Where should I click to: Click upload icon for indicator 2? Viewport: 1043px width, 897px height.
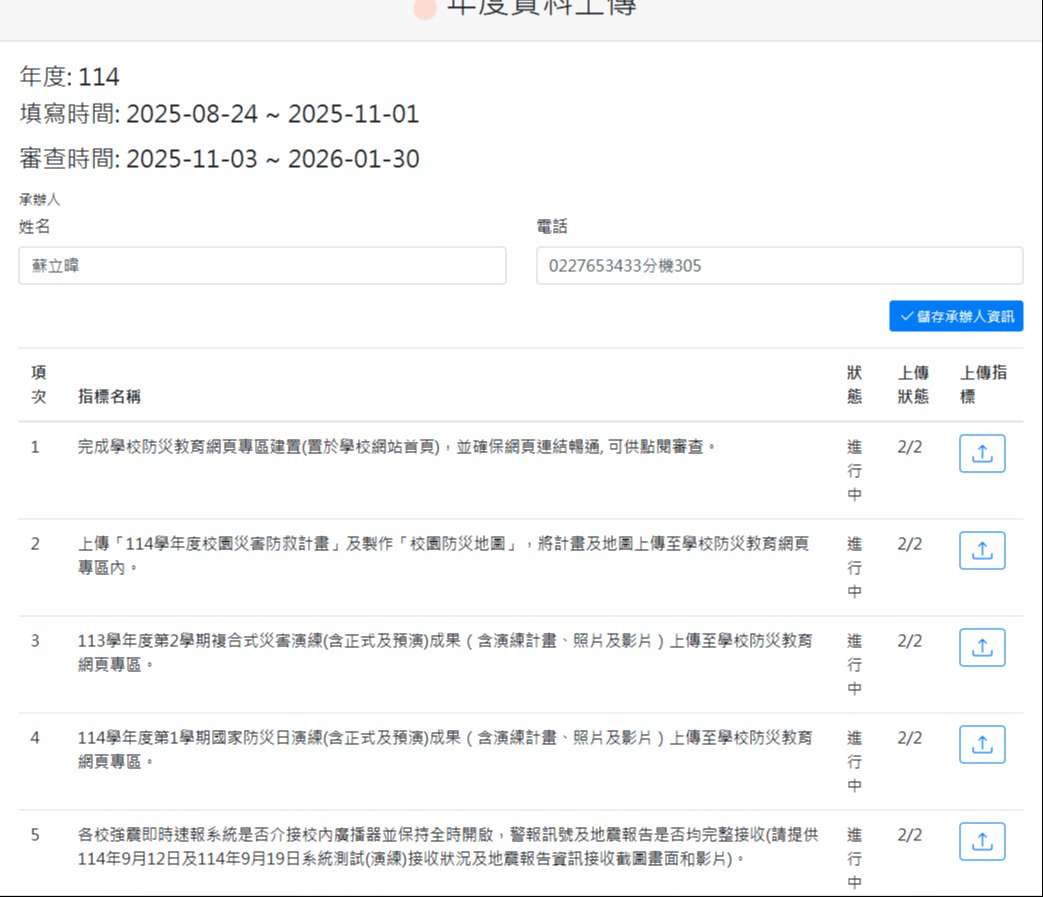(981, 551)
